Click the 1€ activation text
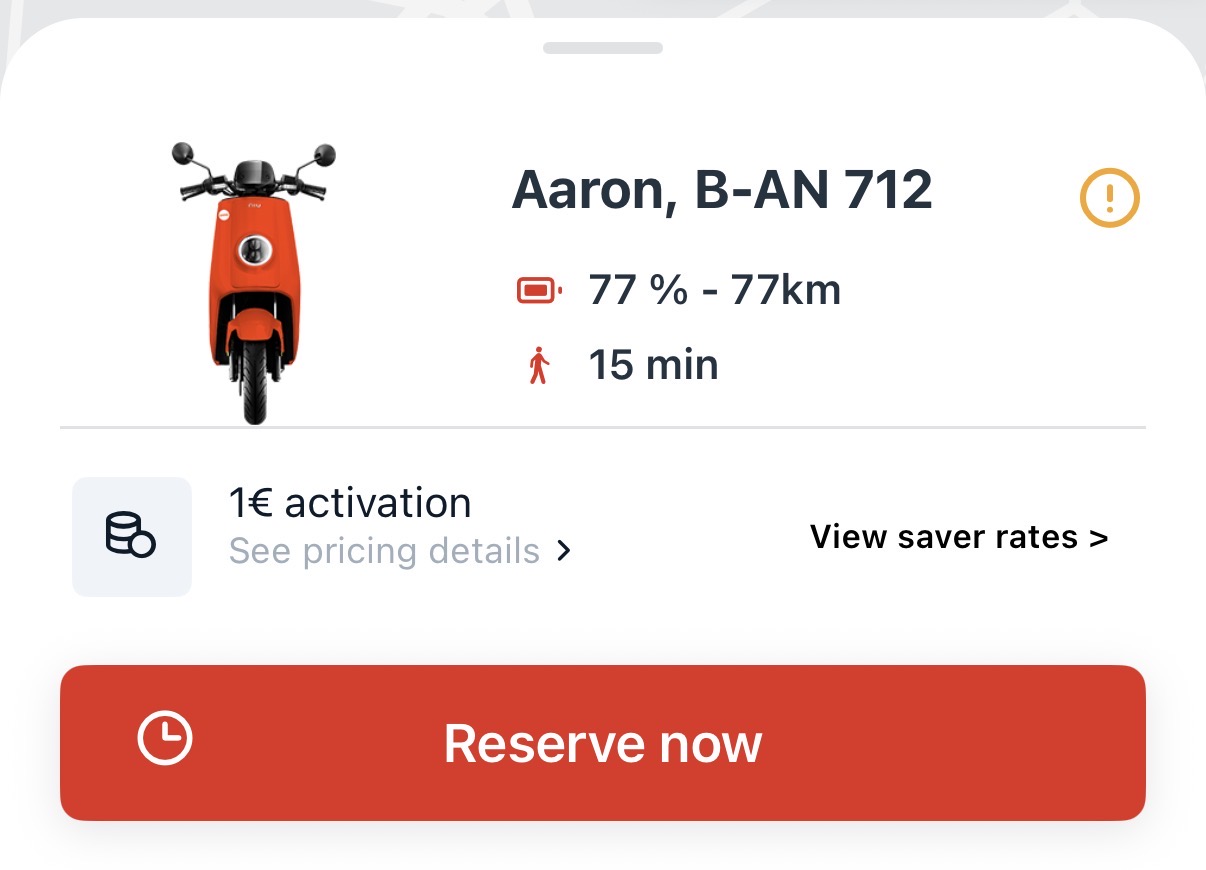The height and width of the screenshot is (870, 1206). click(350, 503)
